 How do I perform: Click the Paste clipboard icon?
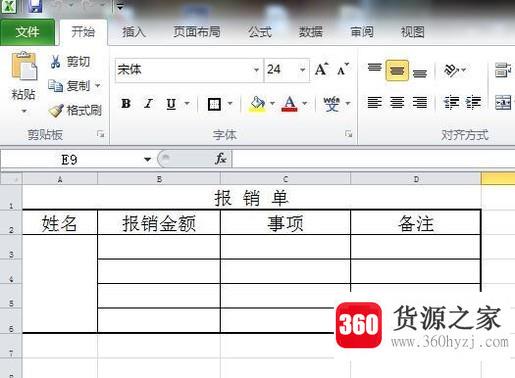24,66
